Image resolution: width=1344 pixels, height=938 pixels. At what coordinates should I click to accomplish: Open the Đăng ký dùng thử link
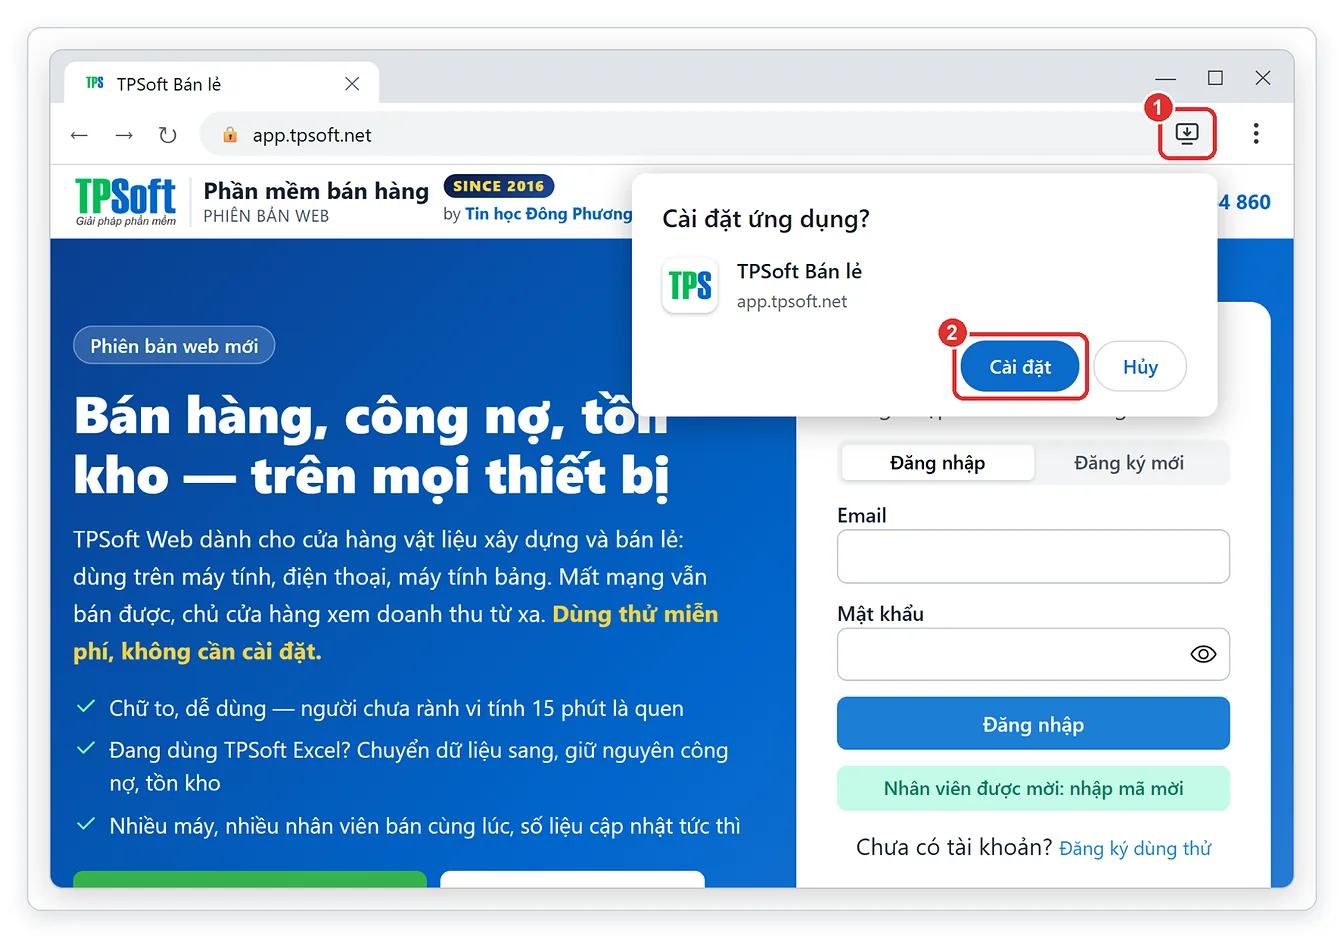click(x=1135, y=848)
